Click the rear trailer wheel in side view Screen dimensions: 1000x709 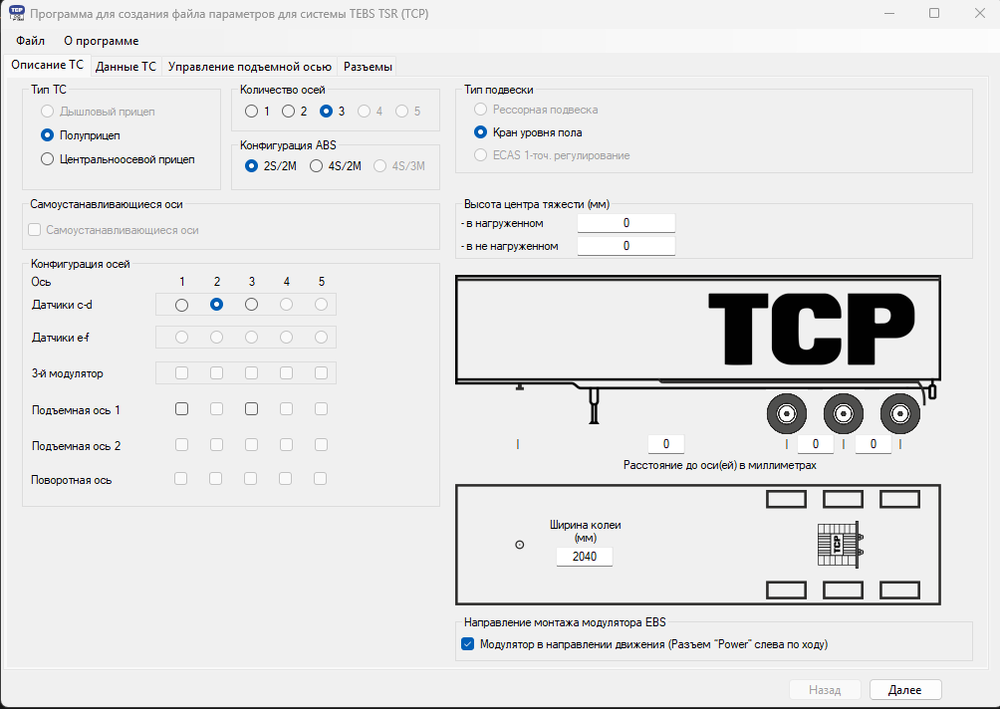(900, 414)
